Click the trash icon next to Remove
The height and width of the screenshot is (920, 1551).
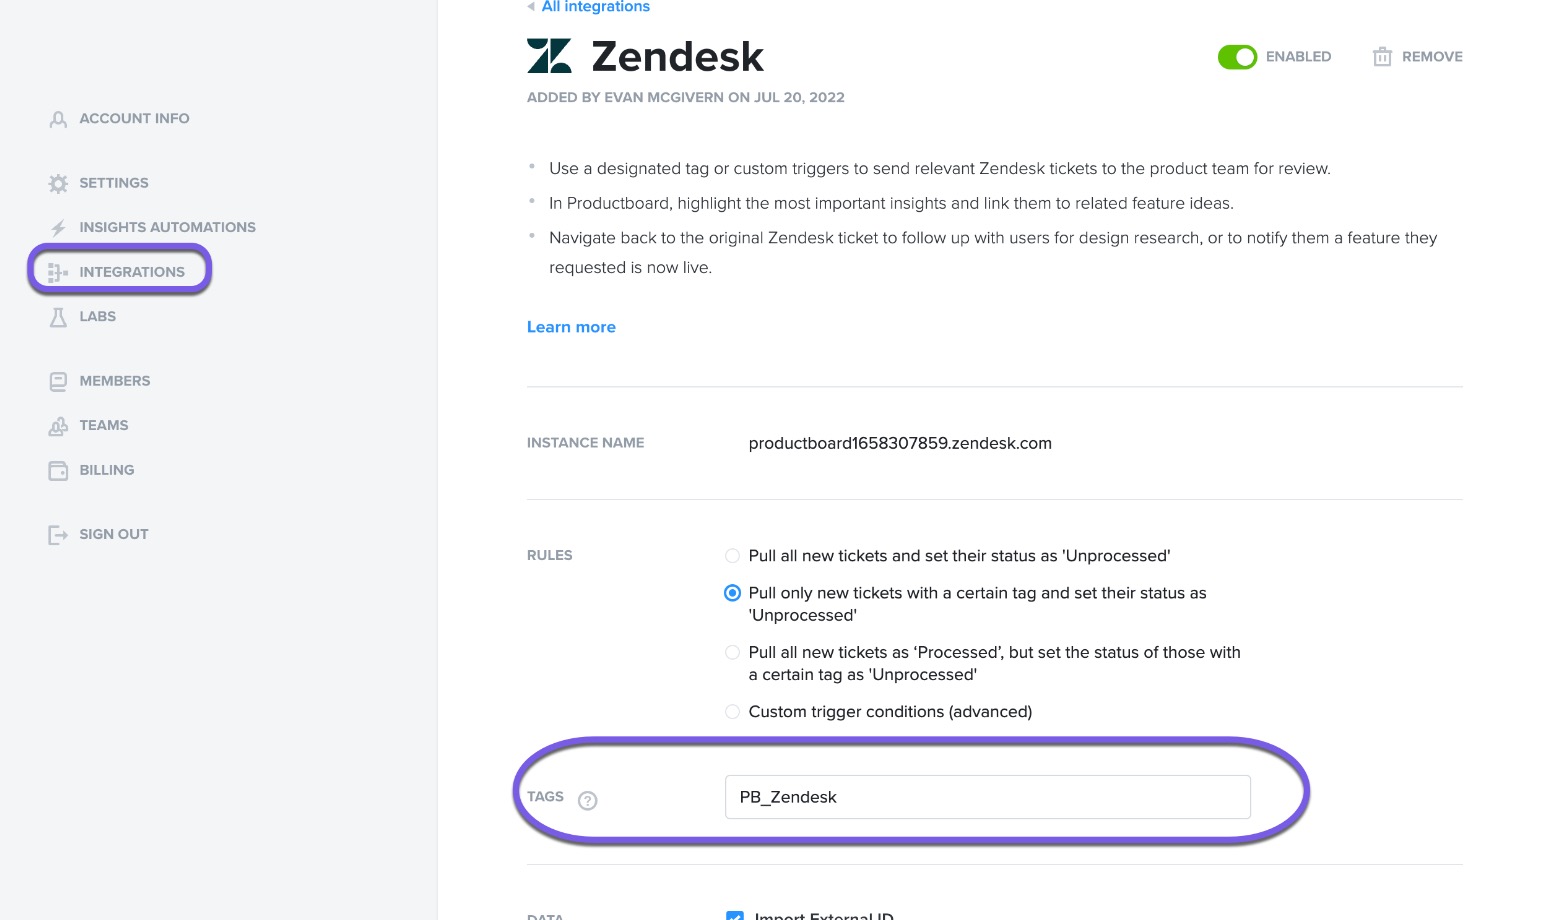(1382, 57)
